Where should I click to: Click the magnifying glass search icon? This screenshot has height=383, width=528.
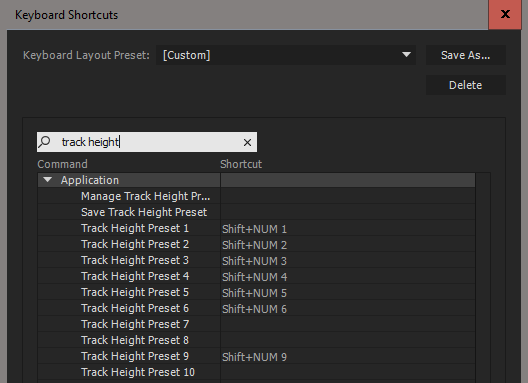pos(44,142)
